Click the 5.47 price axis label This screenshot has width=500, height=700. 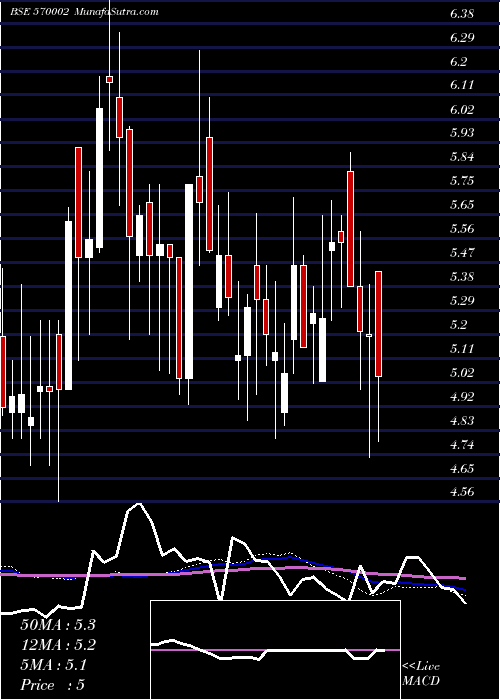point(462,253)
